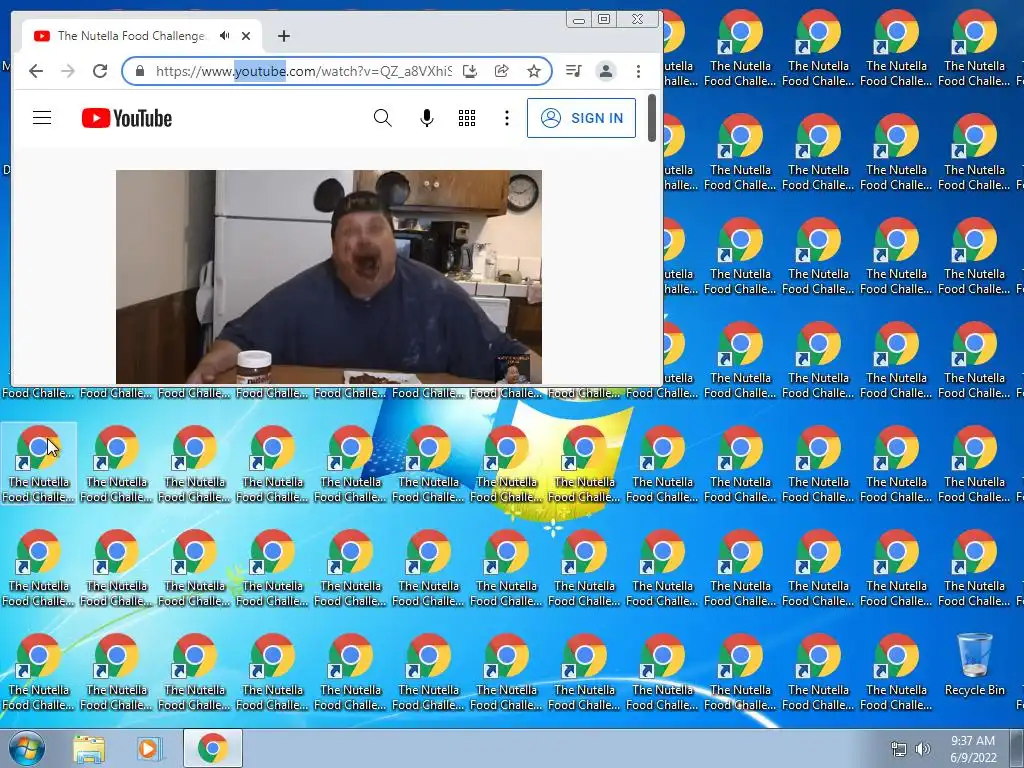Open the Chrome three-dot menu
1024x768 pixels.
coord(638,71)
